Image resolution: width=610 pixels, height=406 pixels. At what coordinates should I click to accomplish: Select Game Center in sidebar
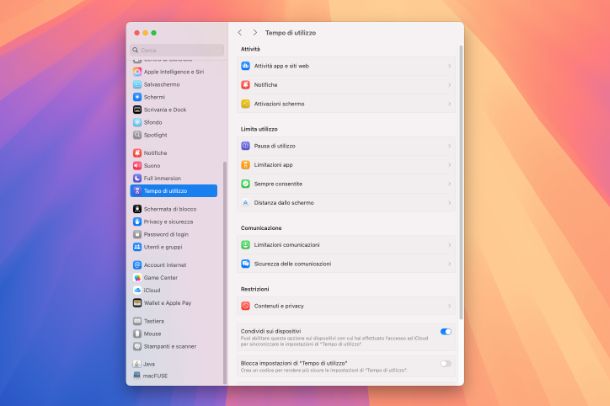160,277
